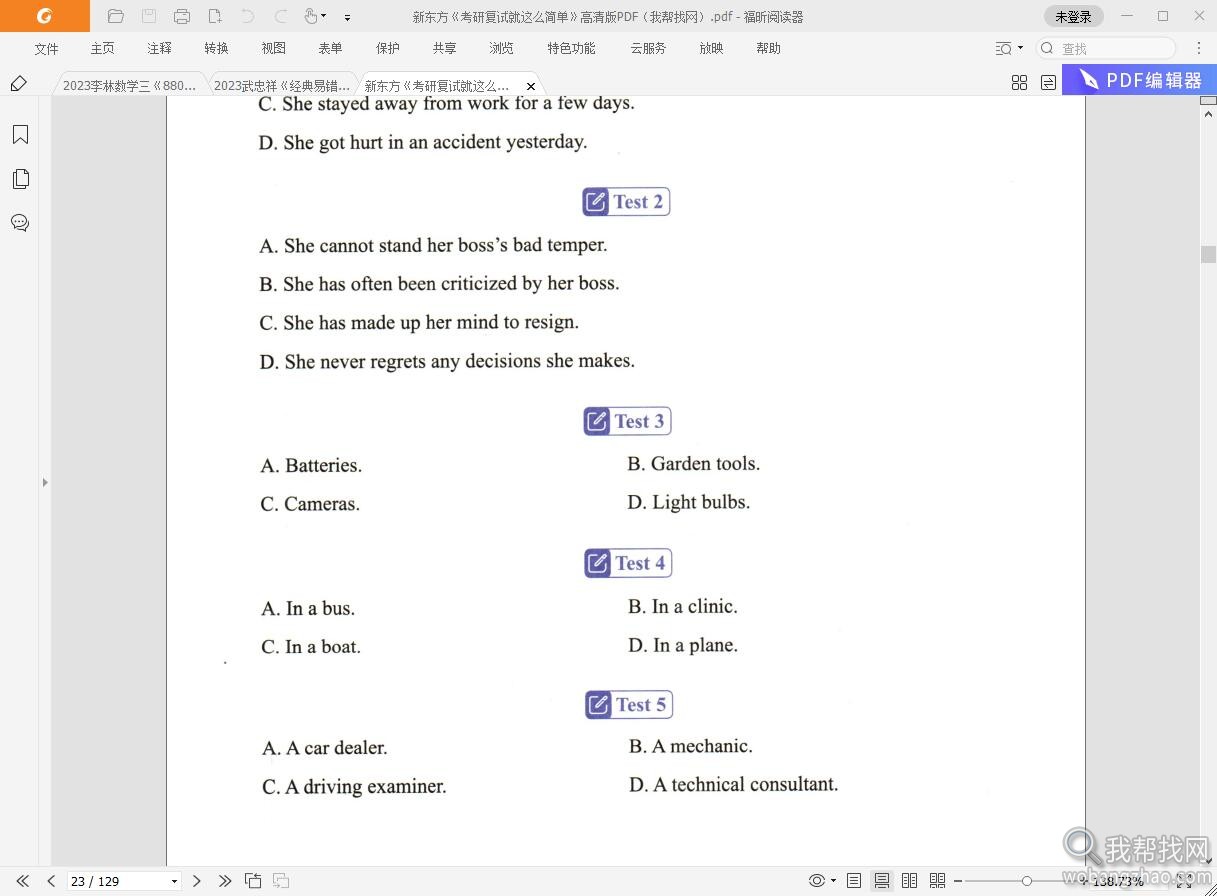Click the zoom slider handle

tap(1026, 881)
